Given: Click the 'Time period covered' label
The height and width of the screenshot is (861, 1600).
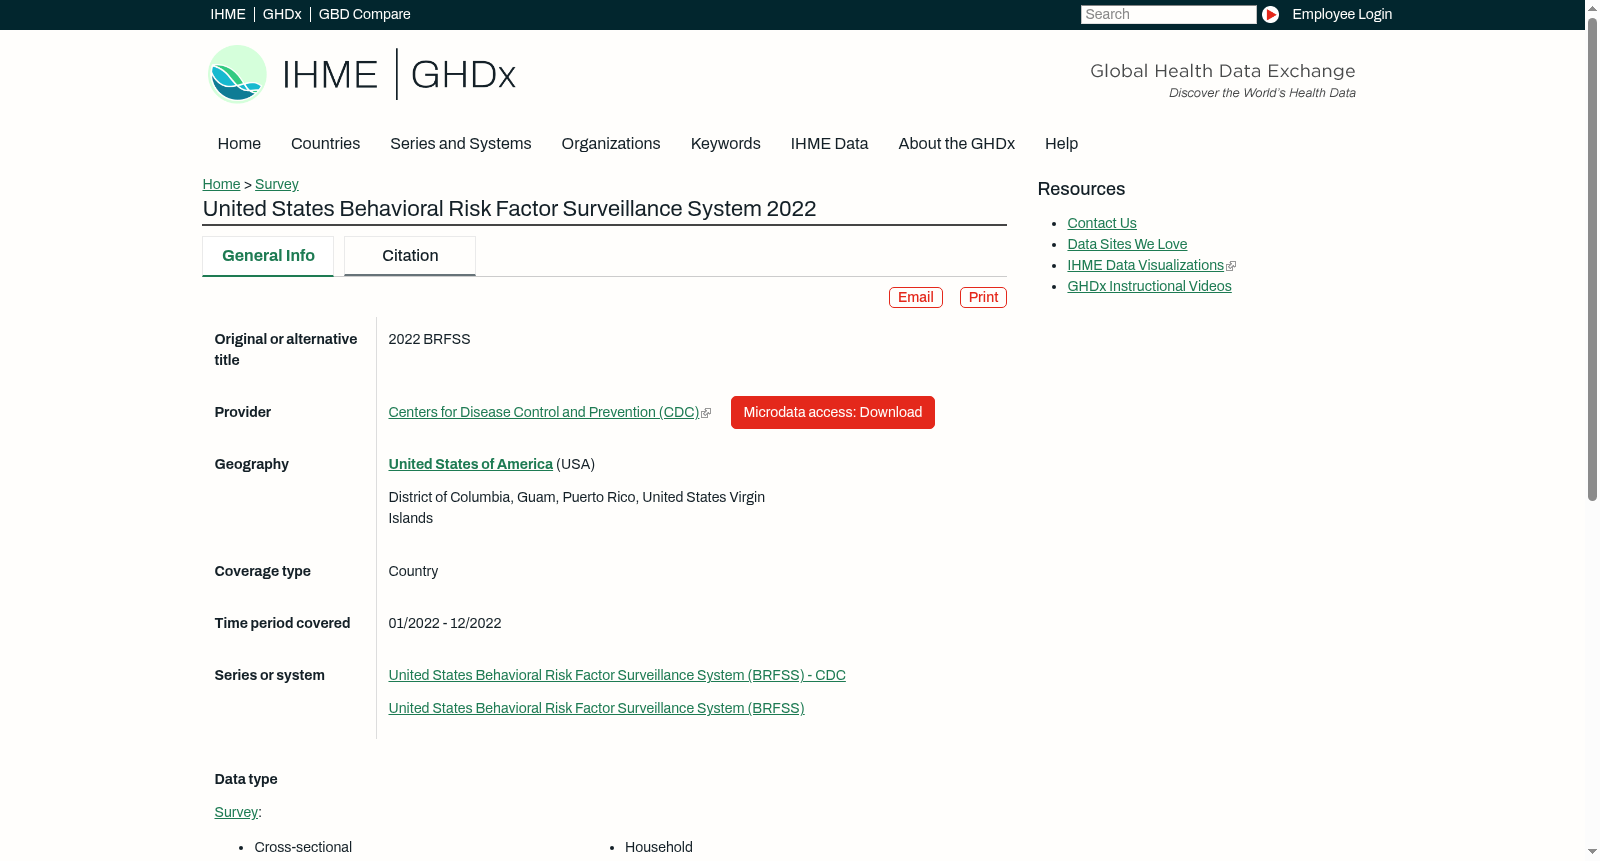Looking at the screenshot, I should pos(282,623).
